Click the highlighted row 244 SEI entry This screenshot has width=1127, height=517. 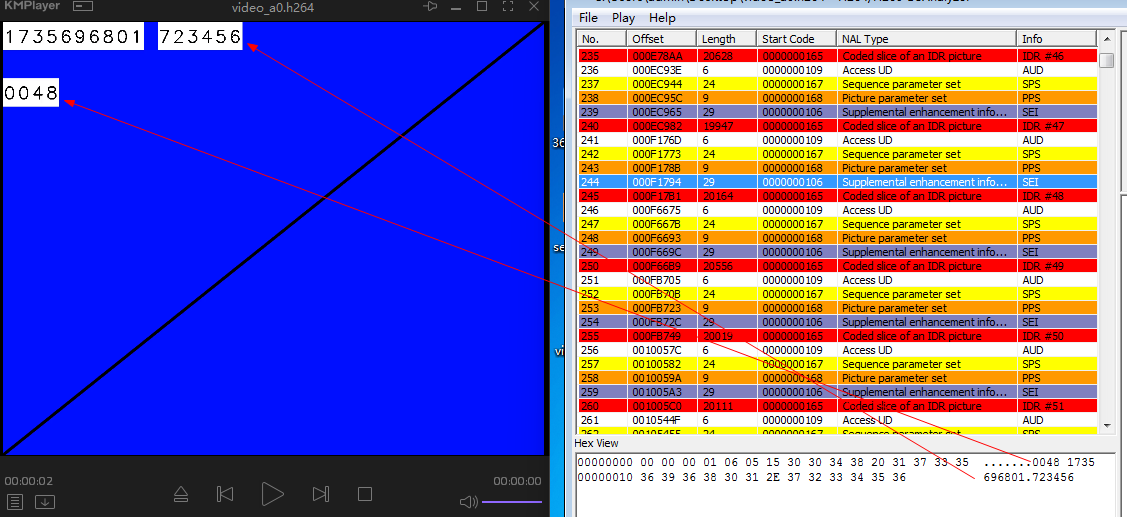(x=837, y=182)
